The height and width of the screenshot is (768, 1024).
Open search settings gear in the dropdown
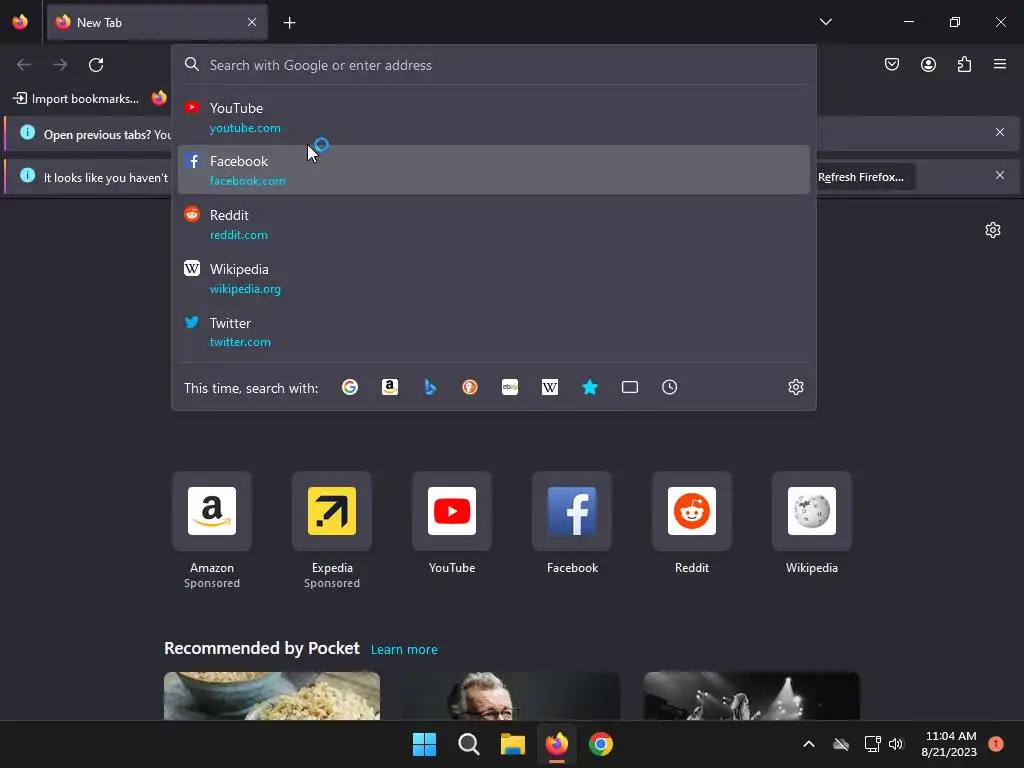[795, 387]
